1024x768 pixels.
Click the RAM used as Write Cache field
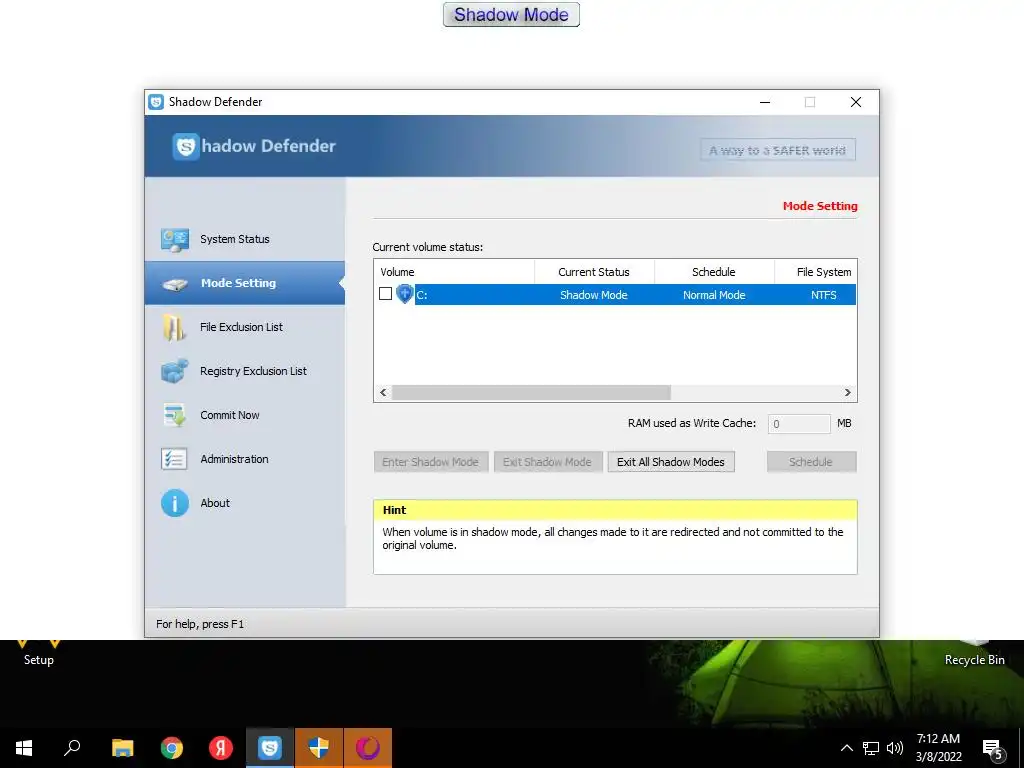pos(799,424)
